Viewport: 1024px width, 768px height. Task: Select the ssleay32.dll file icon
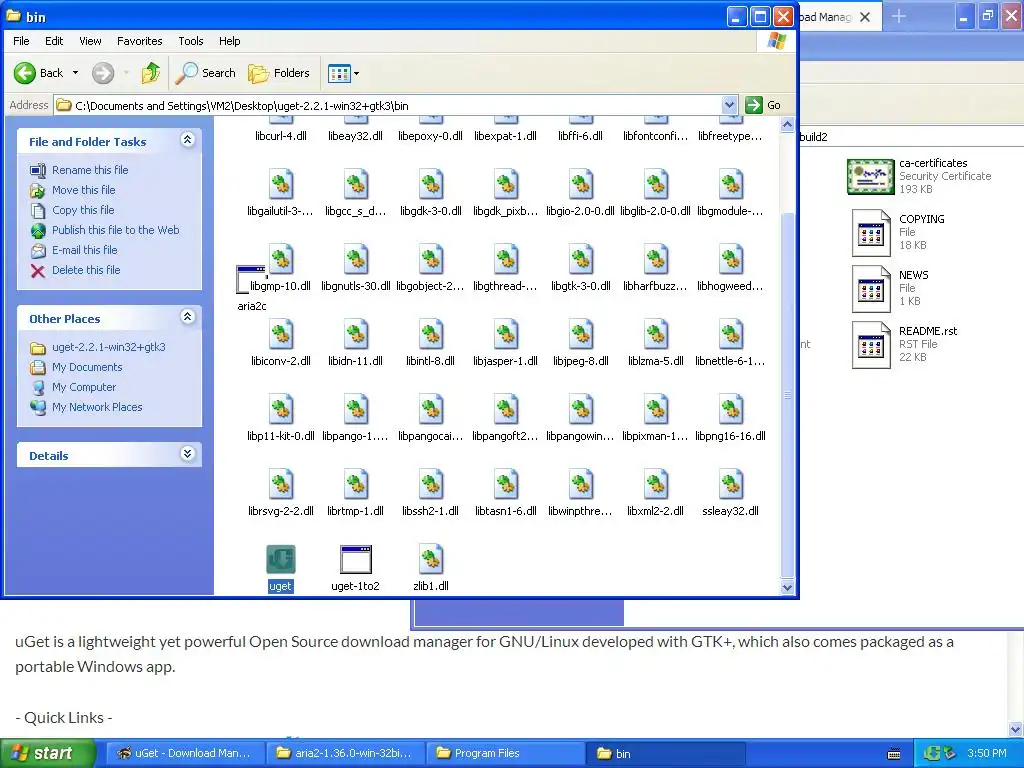pyautogui.click(x=731, y=485)
